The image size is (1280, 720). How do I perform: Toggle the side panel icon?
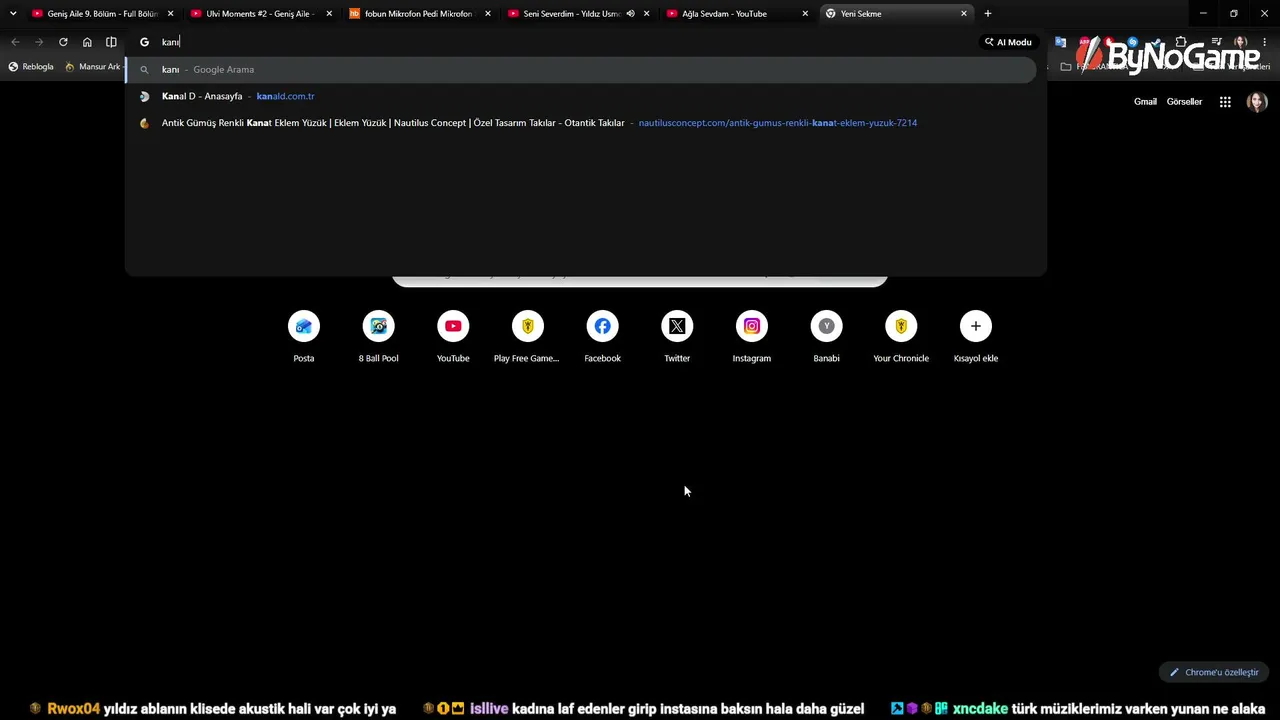coord(111,42)
